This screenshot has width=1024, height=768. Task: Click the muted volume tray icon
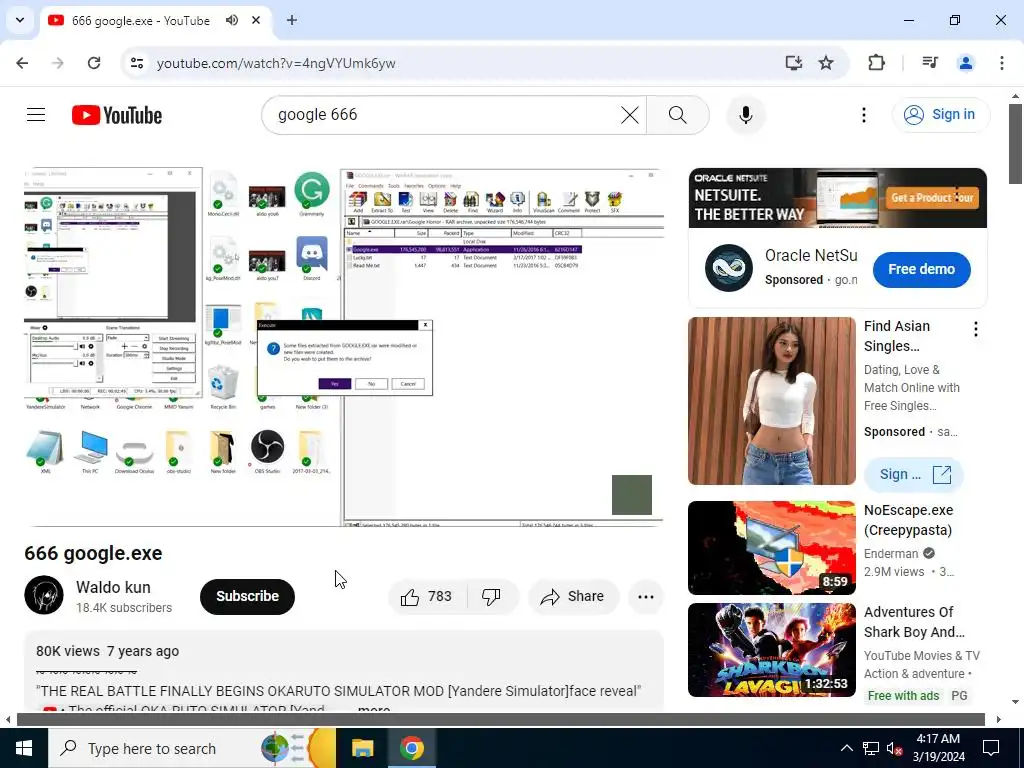(895, 748)
